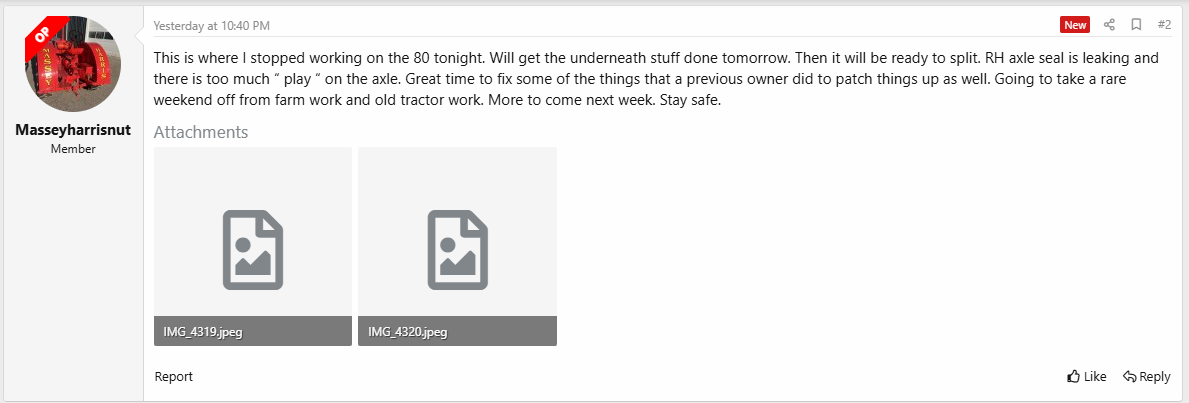1189x403 pixels.
Task: Open the #2 post permalink
Action: pos(1164,25)
